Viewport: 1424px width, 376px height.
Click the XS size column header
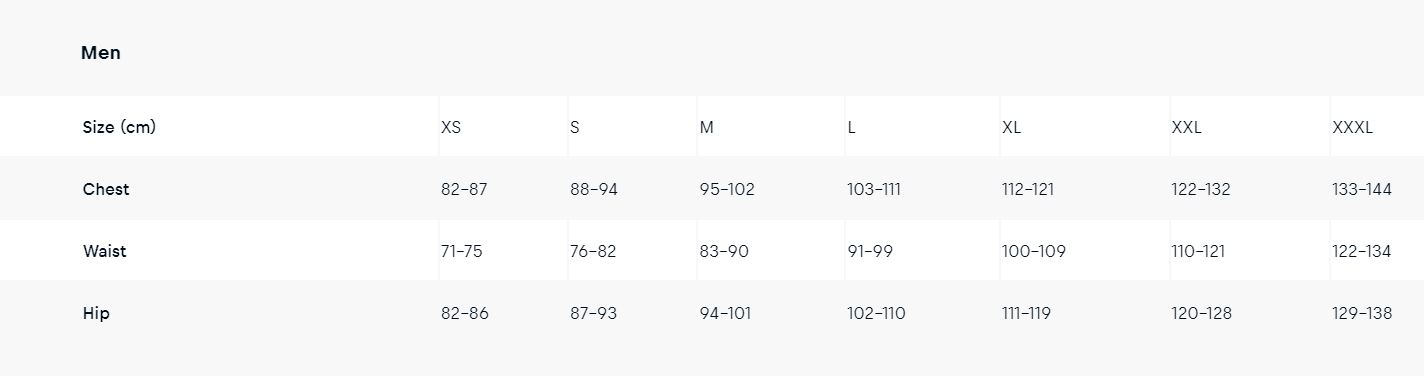(451, 128)
